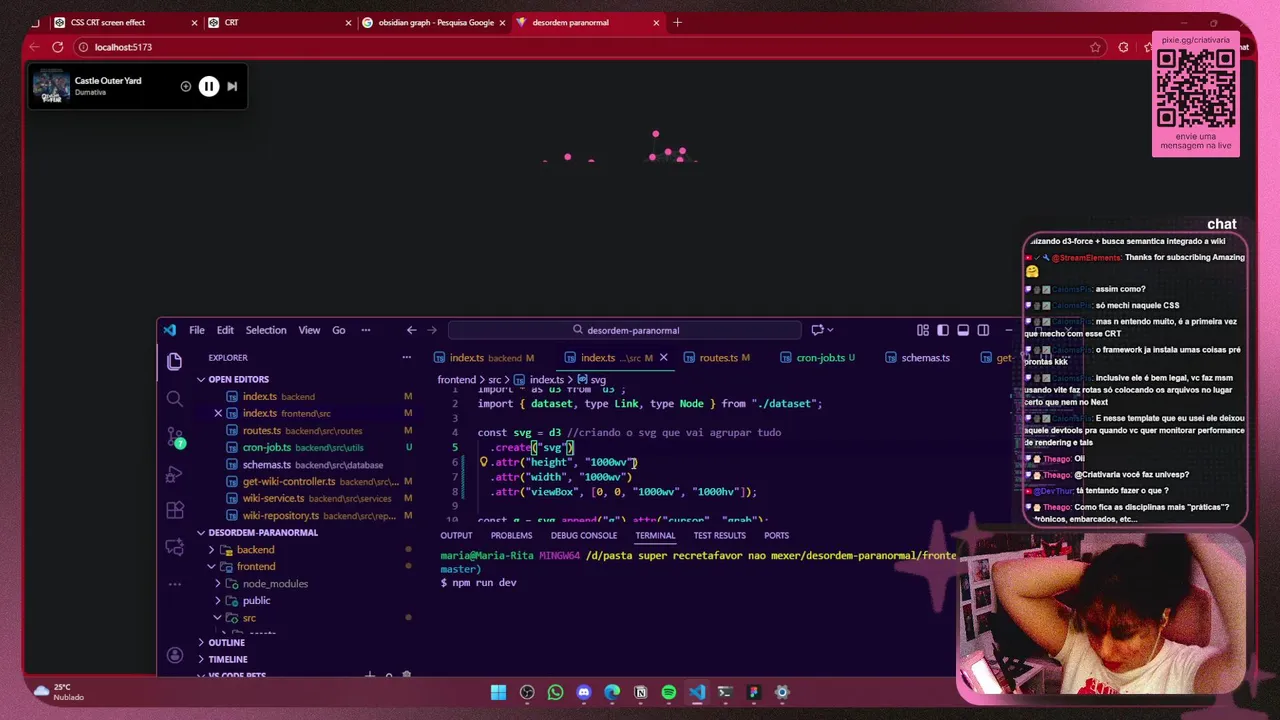Bookmark this page with the star
Screen dimensions: 1280x720
(x=1095, y=47)
